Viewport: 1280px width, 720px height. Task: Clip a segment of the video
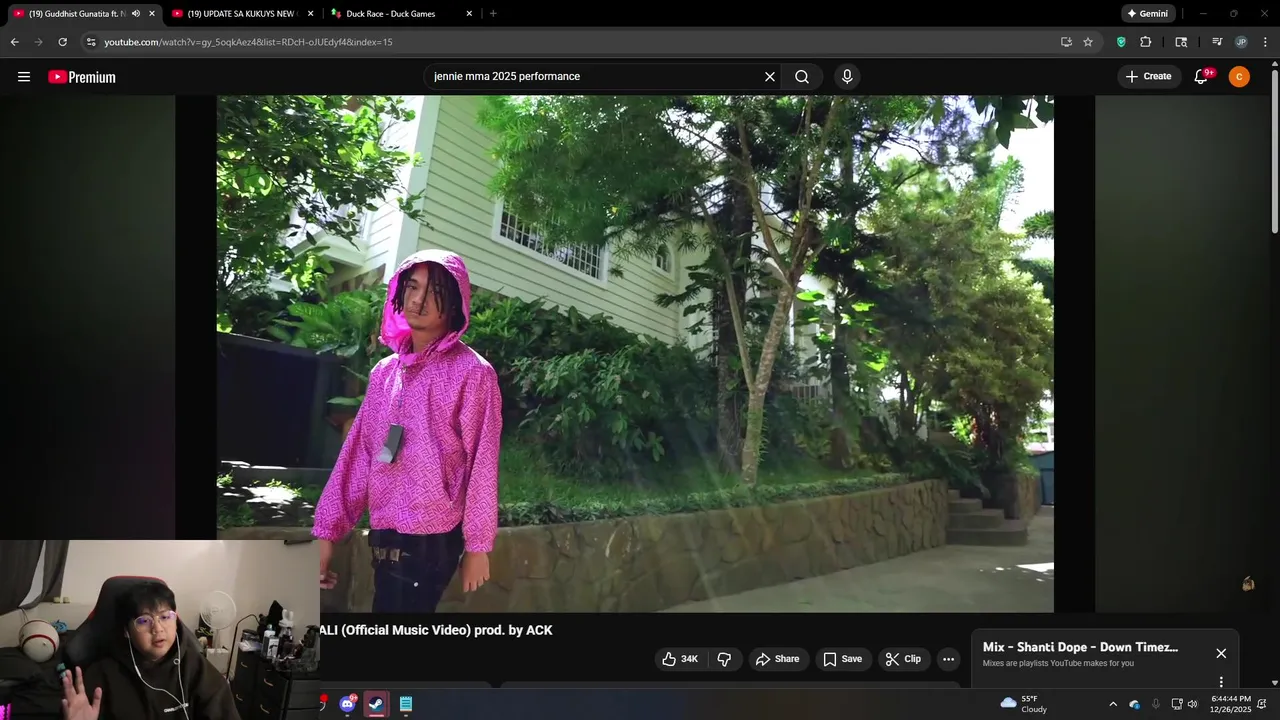(903, 659)
